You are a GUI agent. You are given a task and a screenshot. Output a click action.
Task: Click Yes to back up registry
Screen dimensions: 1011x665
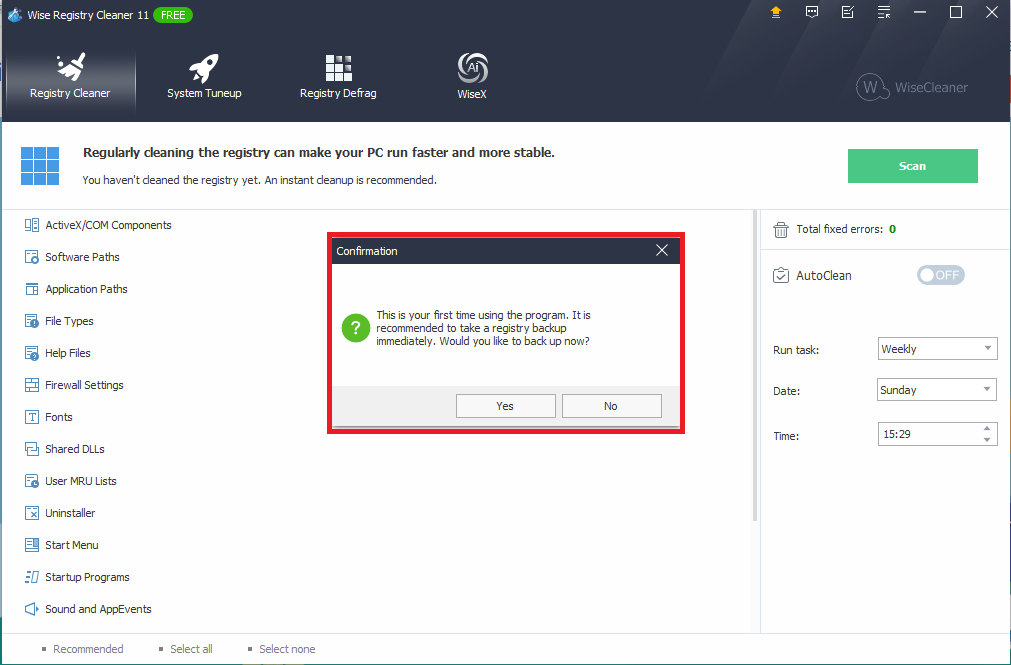tap(506, 406)
